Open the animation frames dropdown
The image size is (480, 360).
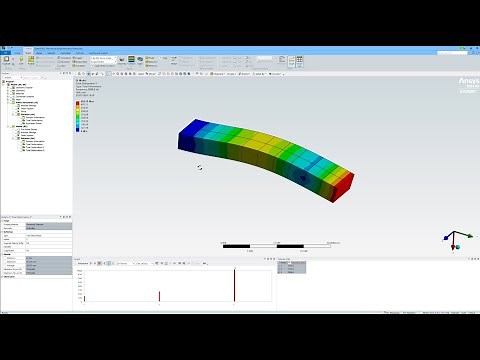(x=125, y=263)
